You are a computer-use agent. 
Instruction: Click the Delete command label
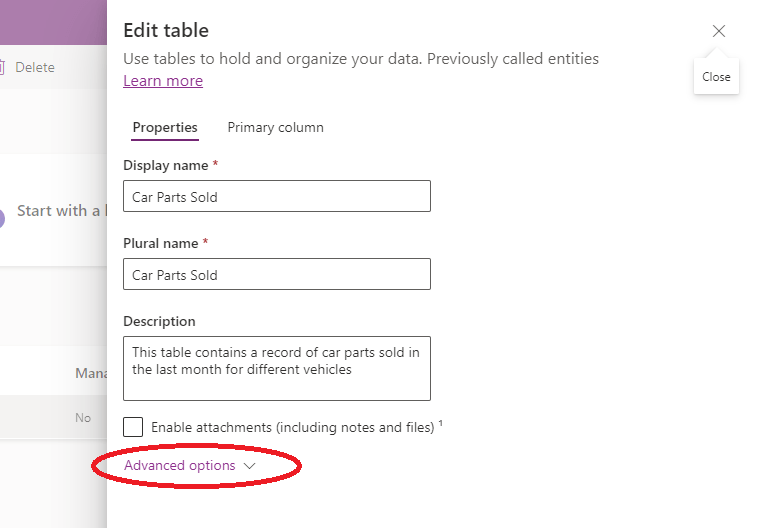[x=35, y=68]
